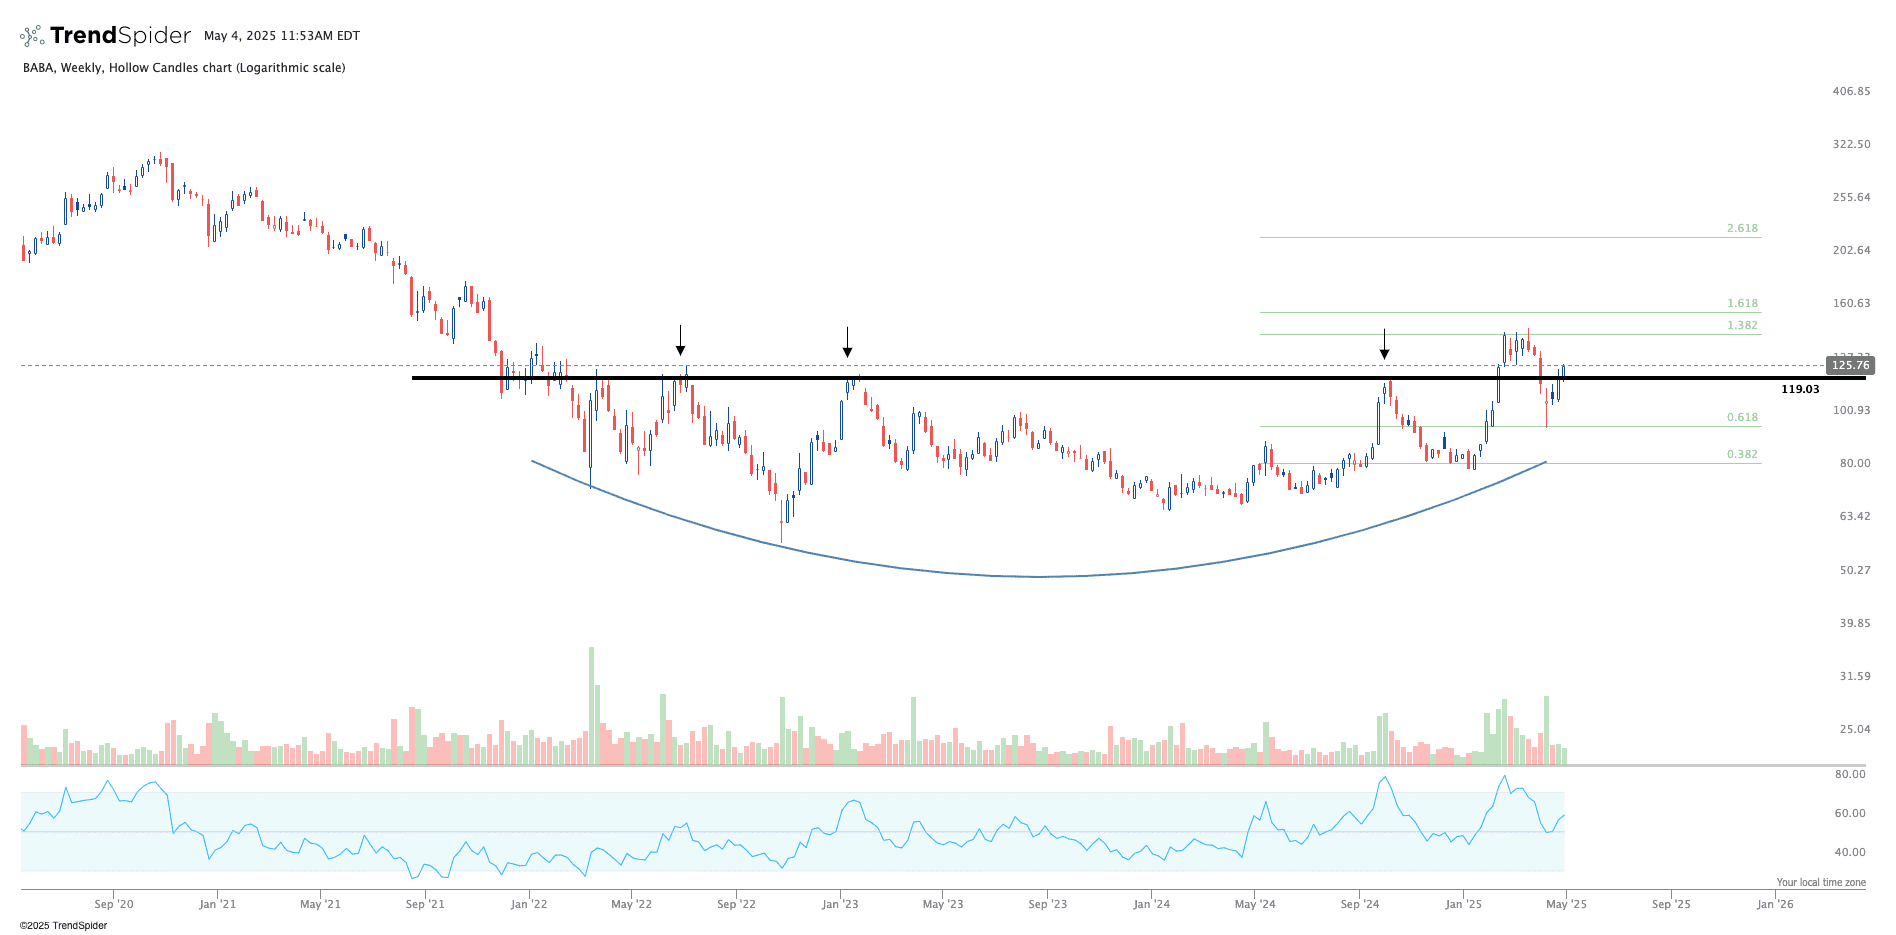
Task: Click the black arrow near Sep '24
Action: [x=1384, y=344]
